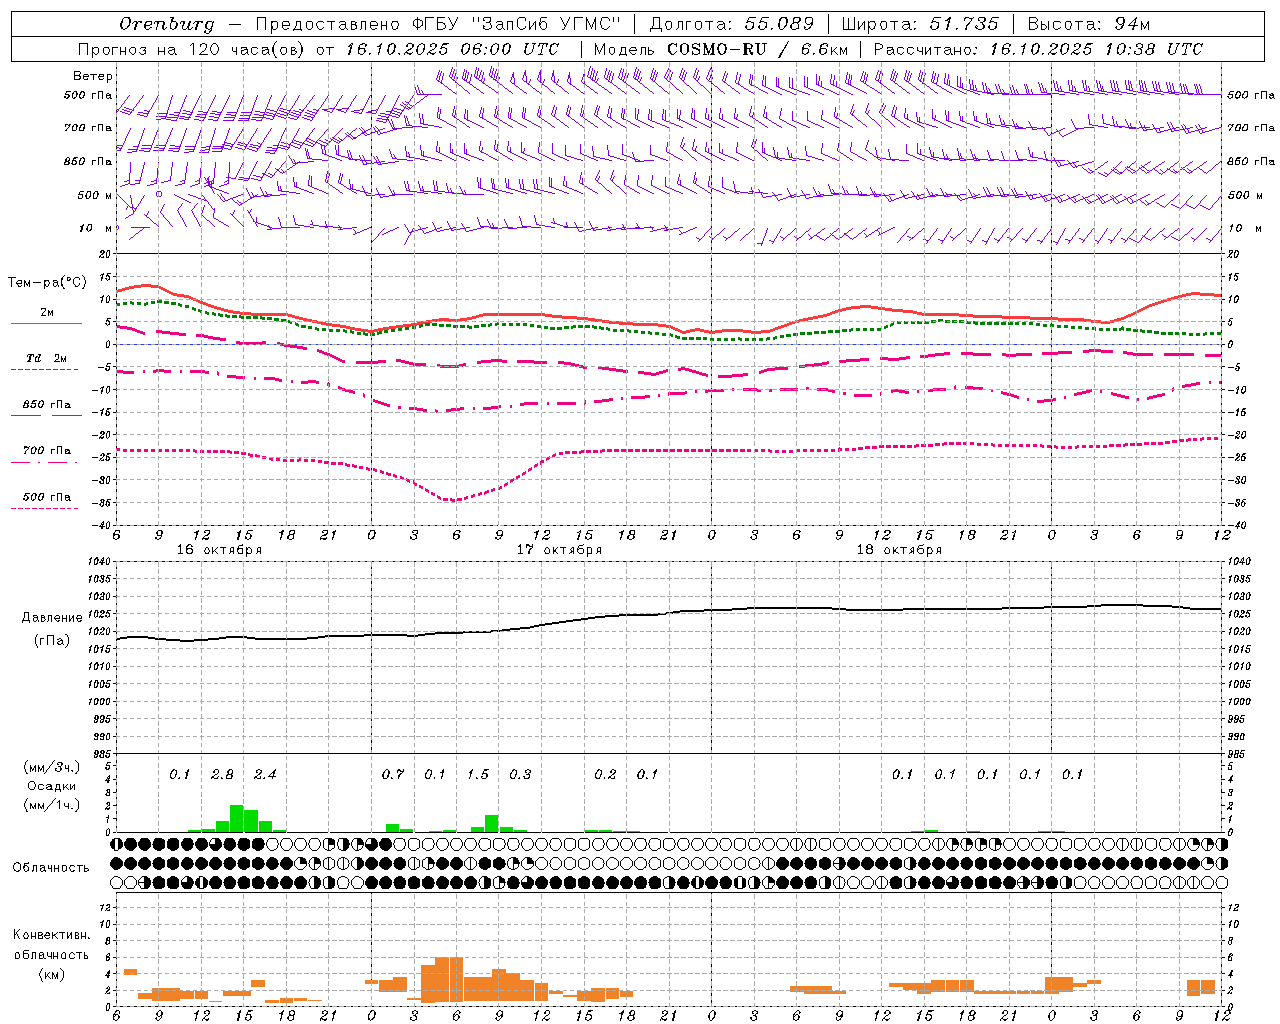
Task: Click the "(мм/3ч.)" precipitation unit label
Action: (x=51, y=767)
